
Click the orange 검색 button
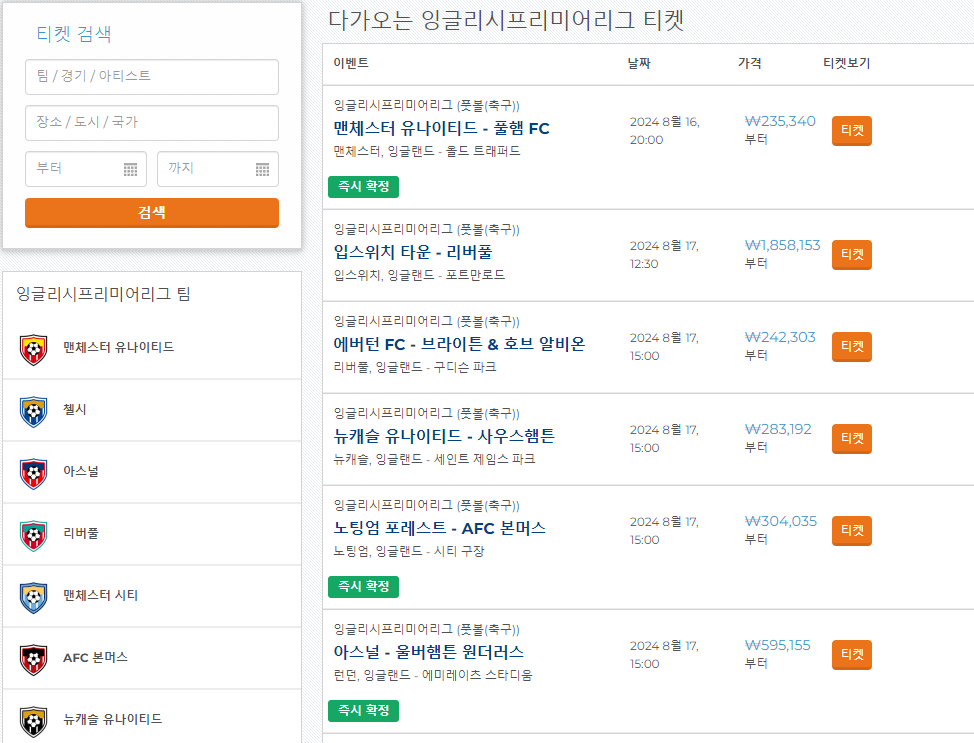tap(152, 212)
